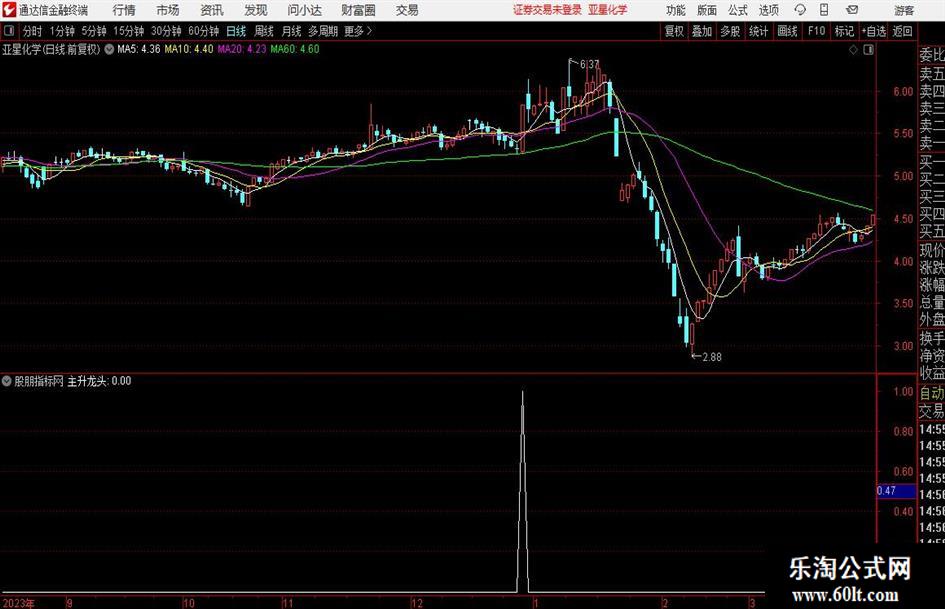Click the 2.88 low price label

coord(712,357)
